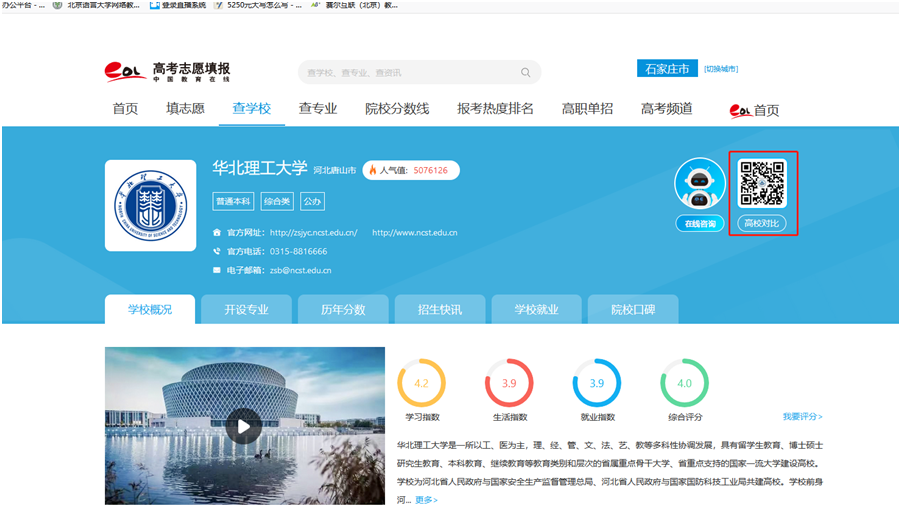Open the 首页 nav item

tap(125, 109)
